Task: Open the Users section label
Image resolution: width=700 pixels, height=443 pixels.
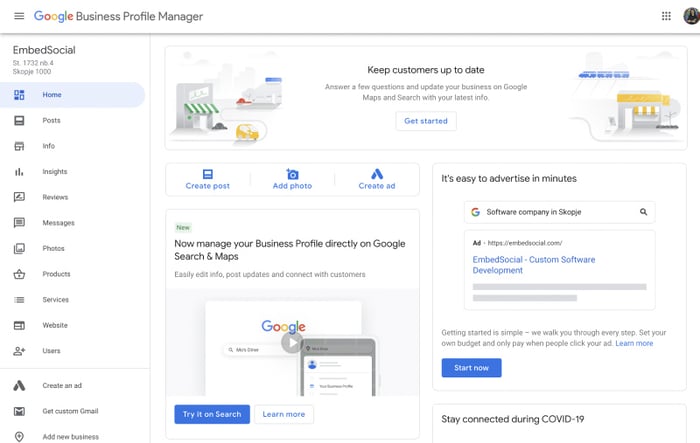Action: 51,351
